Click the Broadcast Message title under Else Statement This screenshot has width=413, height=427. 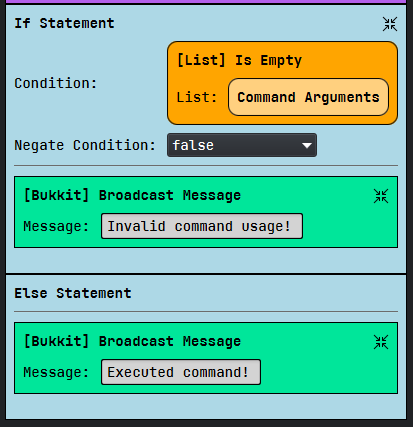coord(132,341)
